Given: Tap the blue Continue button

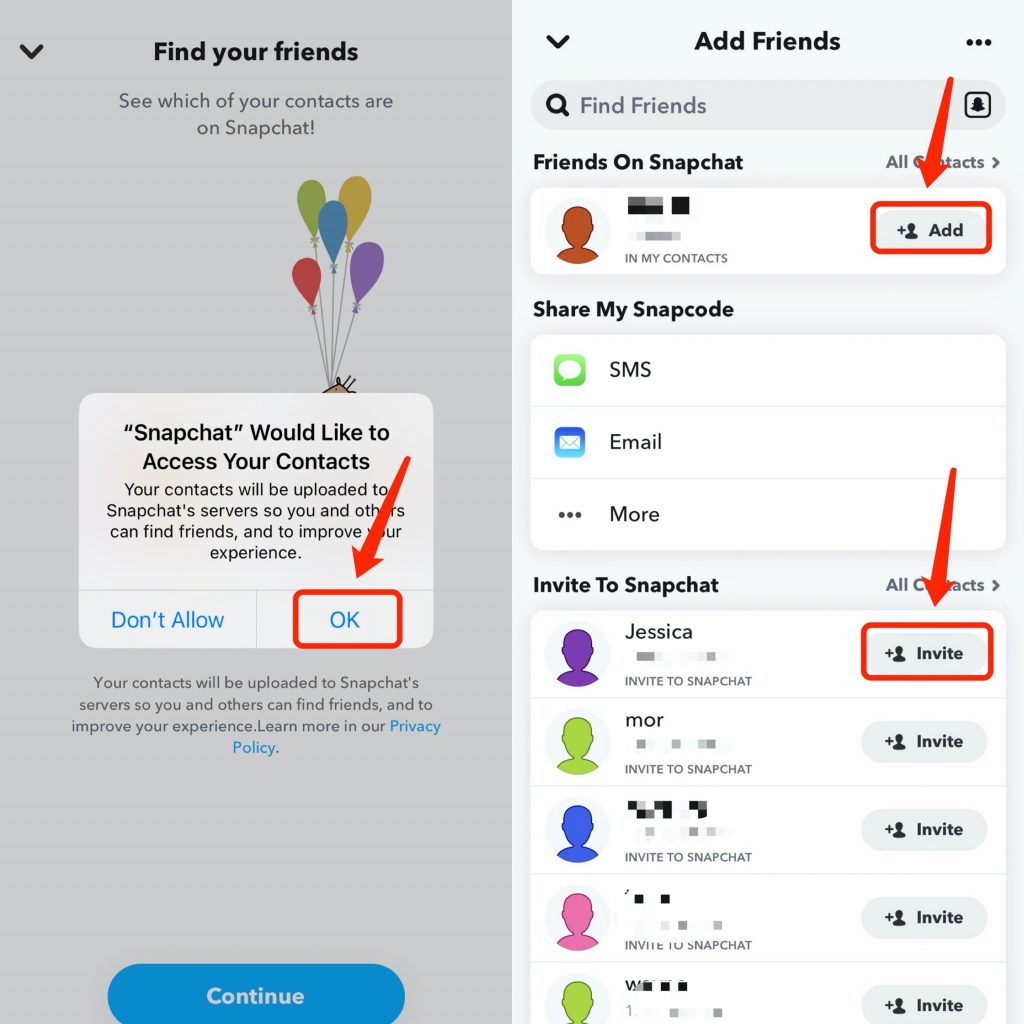Looking at the screenshot, I should pyautogui.click(x=256, y=994).
